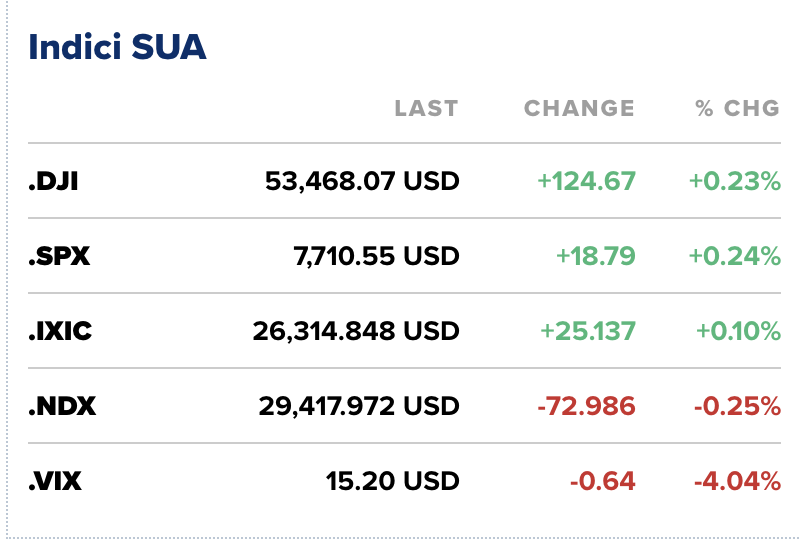Click the % CHG column header

click(738, 108)
